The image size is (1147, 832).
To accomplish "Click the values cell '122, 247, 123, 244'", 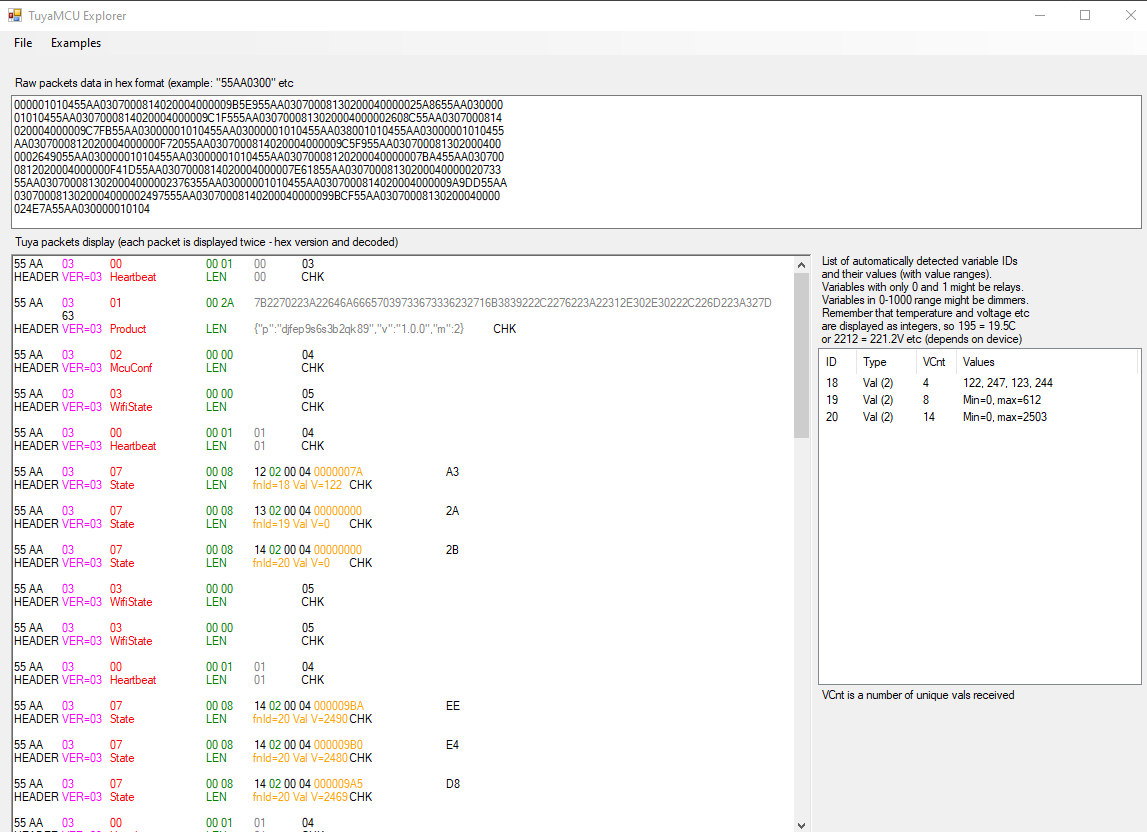I will pos(1007,383).
